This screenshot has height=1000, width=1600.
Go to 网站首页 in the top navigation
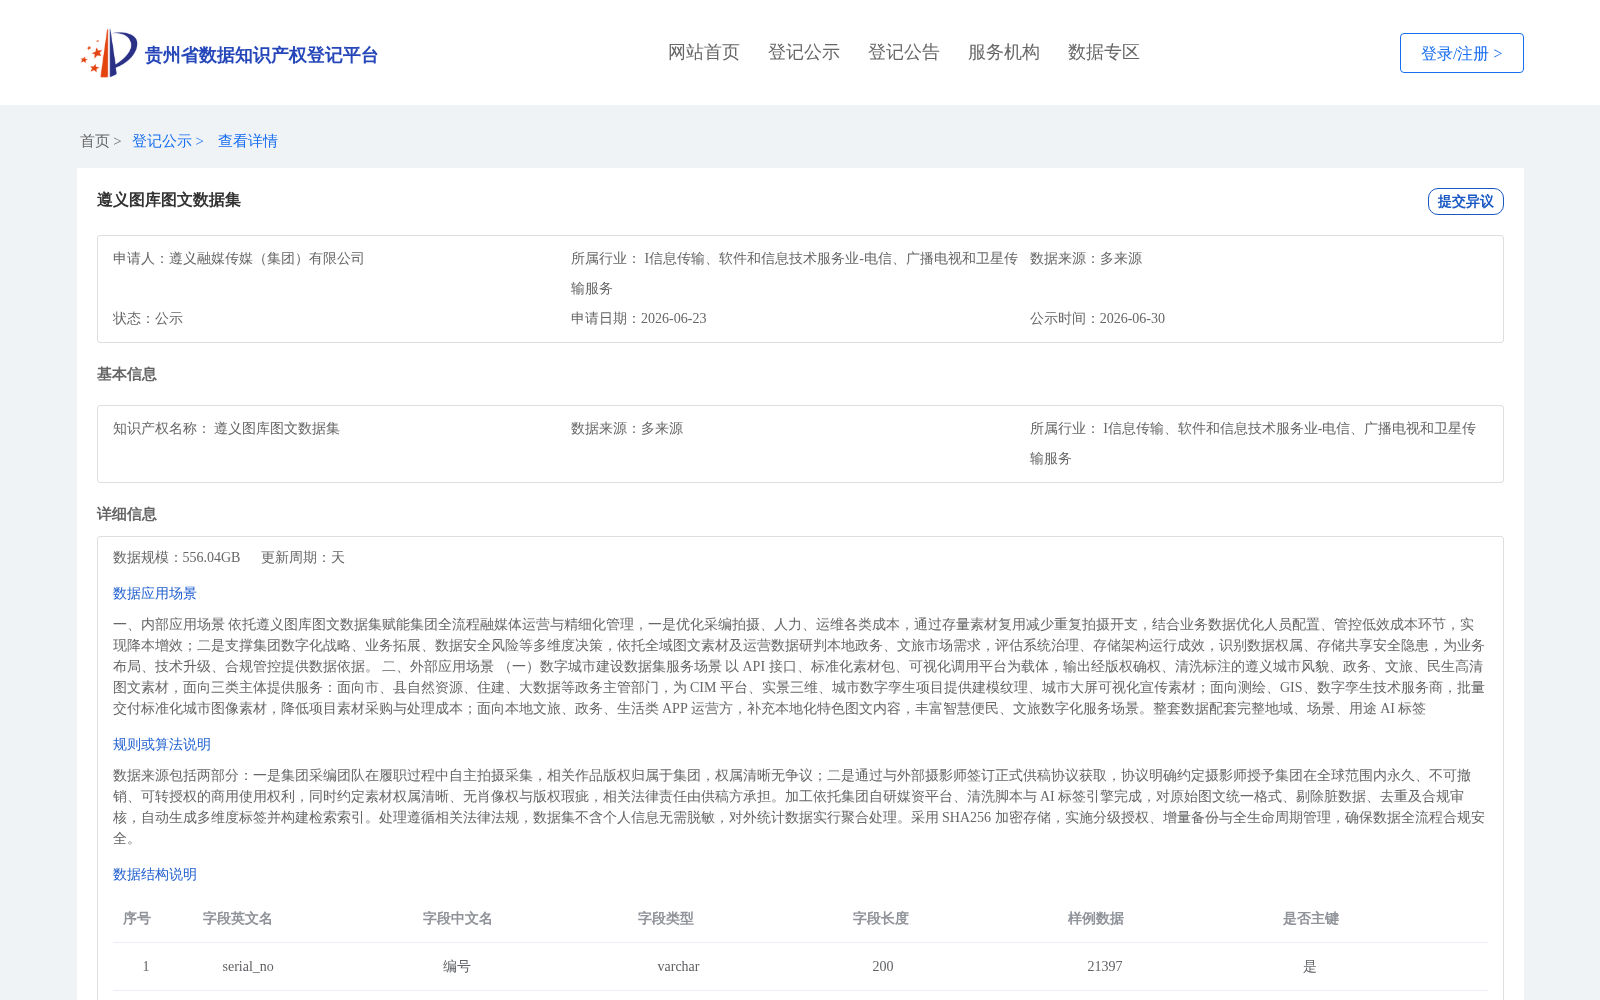(704, 52)
